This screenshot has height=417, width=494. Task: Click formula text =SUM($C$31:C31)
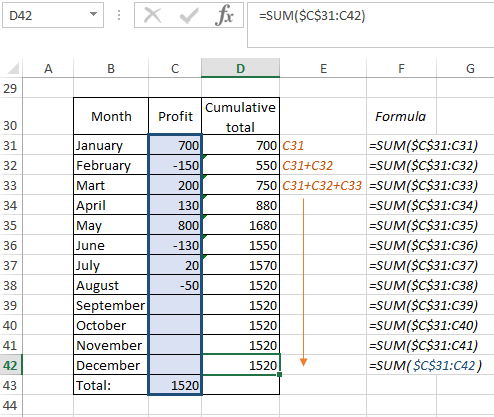click(x=423, y=146)
